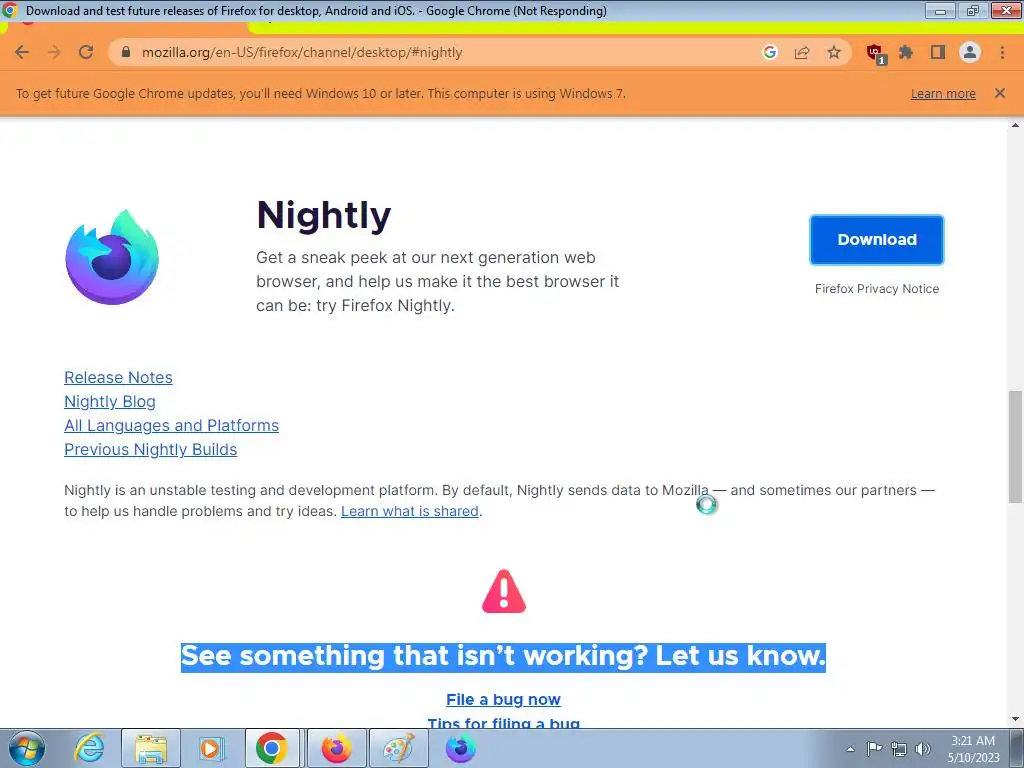Open Previous Nightly Builds link
Viewport: 1024px width, 768px height.
[x=150, y=450]
